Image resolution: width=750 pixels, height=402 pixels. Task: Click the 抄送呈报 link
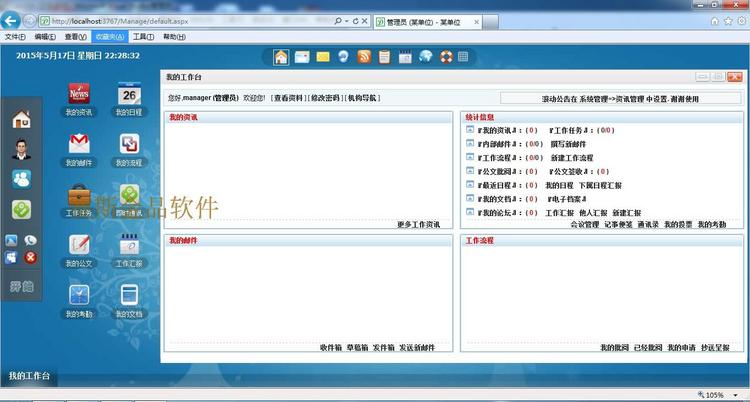(715, 348)
